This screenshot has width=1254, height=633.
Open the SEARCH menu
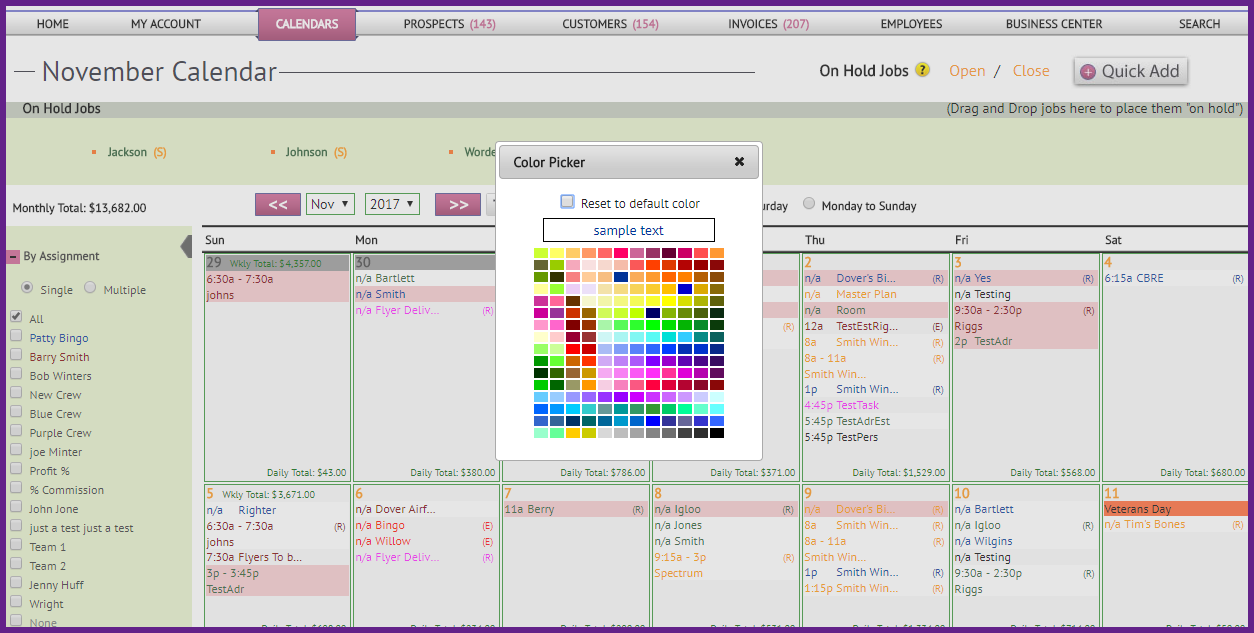1199,24
